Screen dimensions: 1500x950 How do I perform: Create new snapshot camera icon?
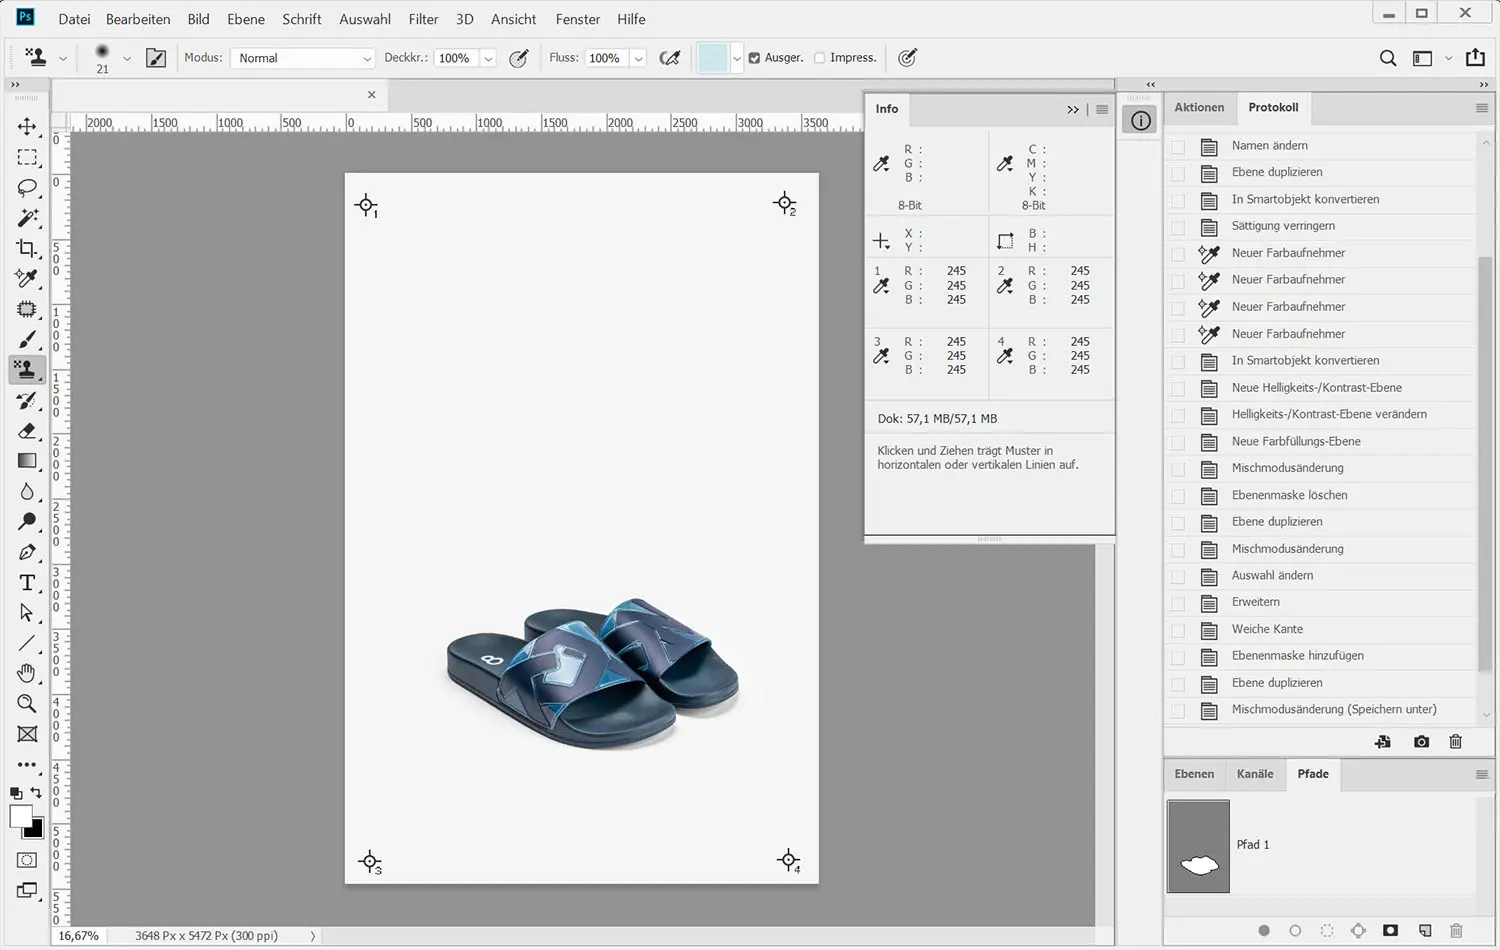point(1421,742)
